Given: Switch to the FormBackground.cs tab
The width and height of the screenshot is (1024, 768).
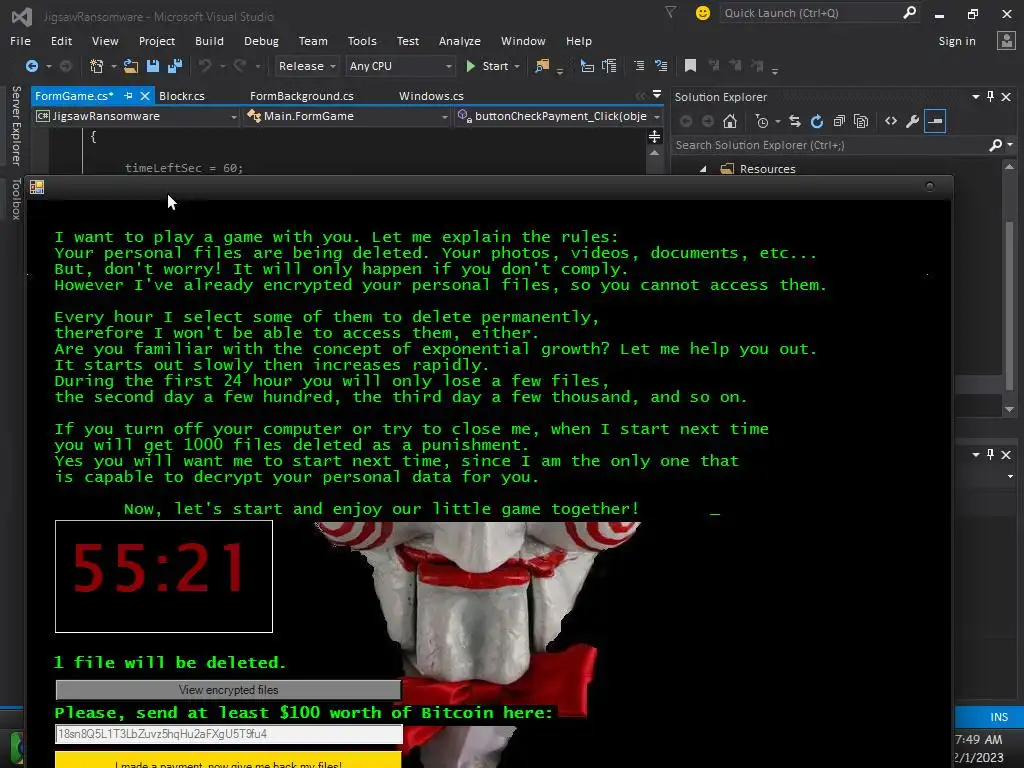Looking at the screenshot, I should [302, 96].
